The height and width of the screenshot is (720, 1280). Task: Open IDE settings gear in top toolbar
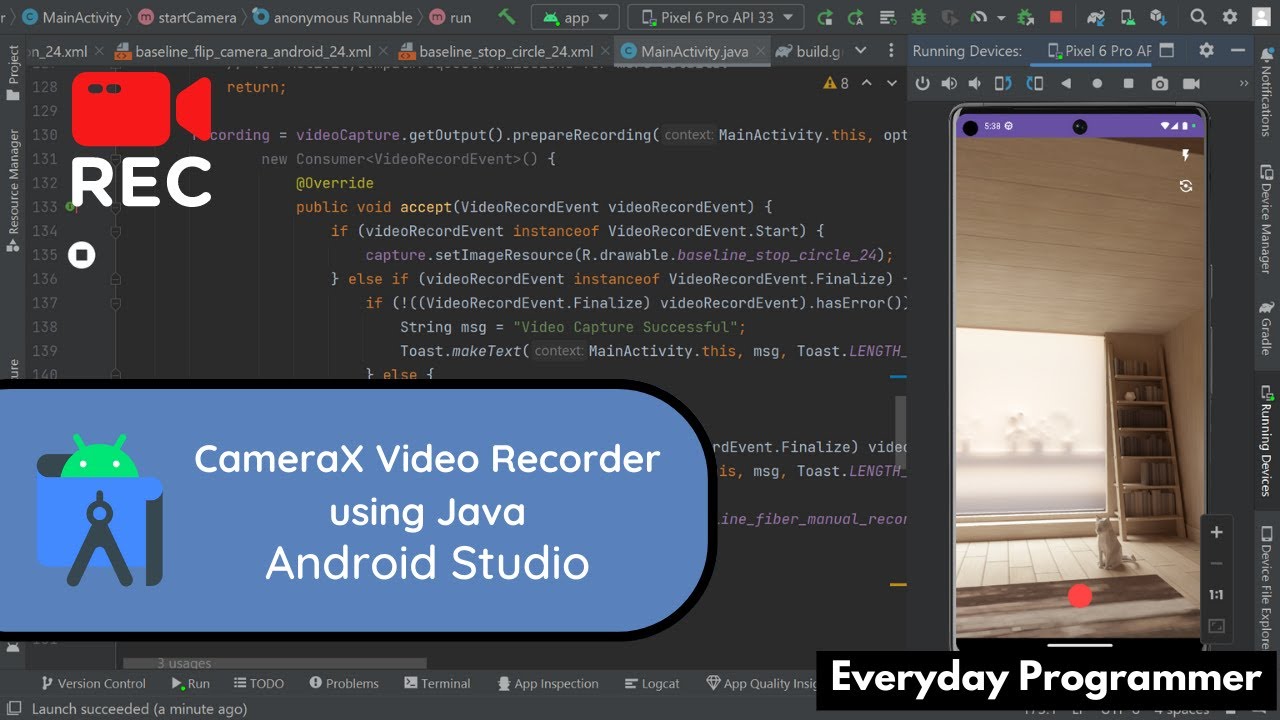pos(1230,17)
